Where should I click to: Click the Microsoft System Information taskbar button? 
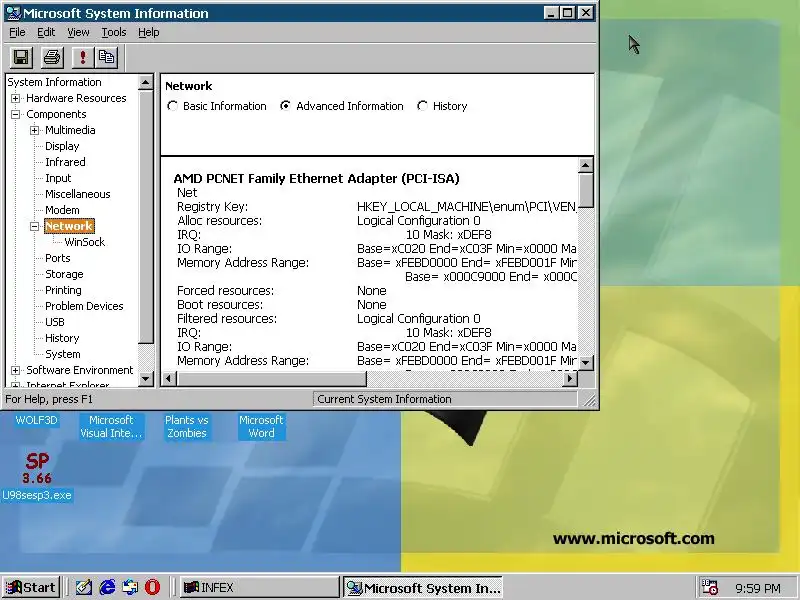tap(422, 588)
